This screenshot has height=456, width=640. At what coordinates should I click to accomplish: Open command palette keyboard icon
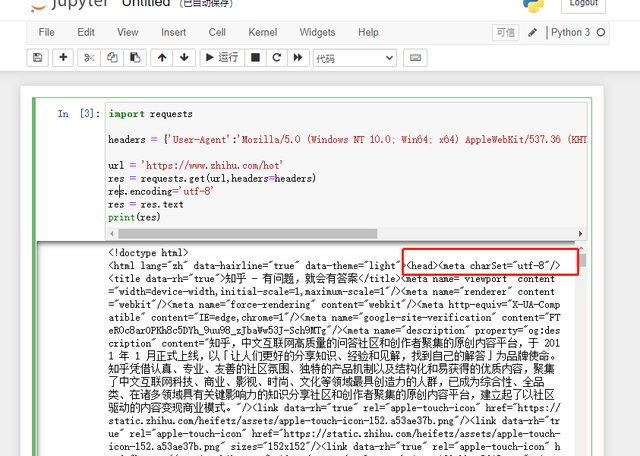tap(415, 58)
